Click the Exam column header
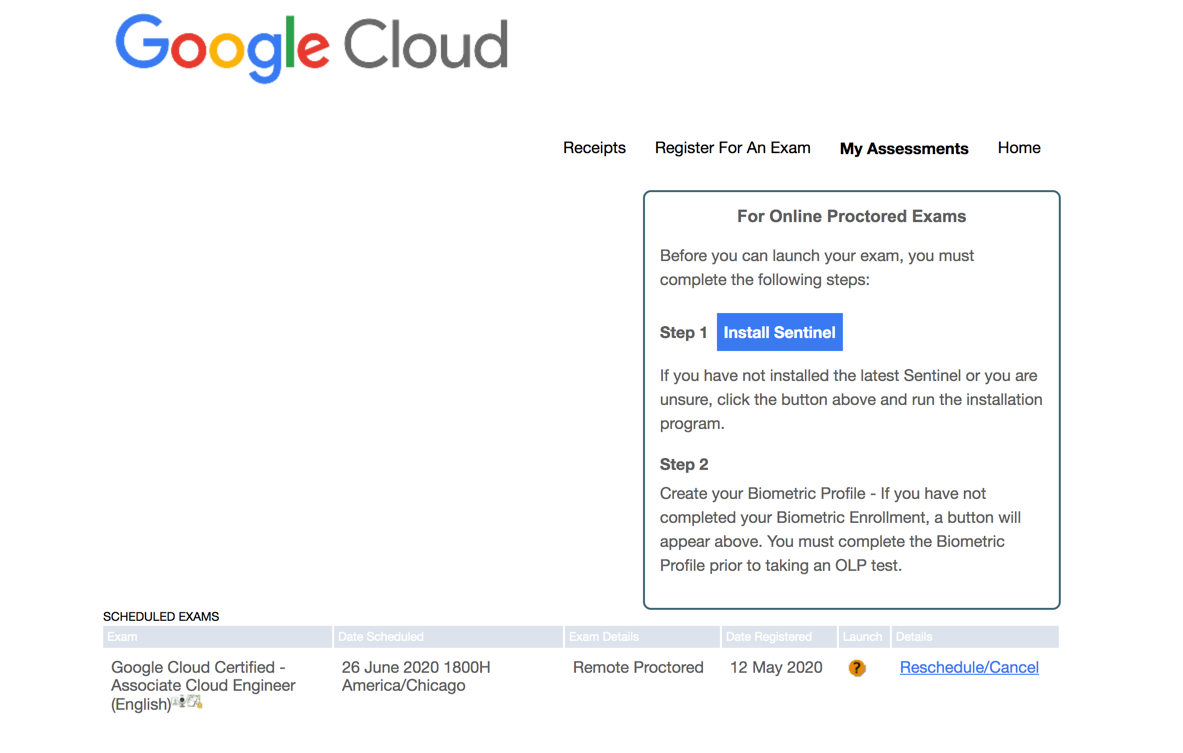Image resolution: width=1183 pixels, height=753 pixels. coord(217,637)
